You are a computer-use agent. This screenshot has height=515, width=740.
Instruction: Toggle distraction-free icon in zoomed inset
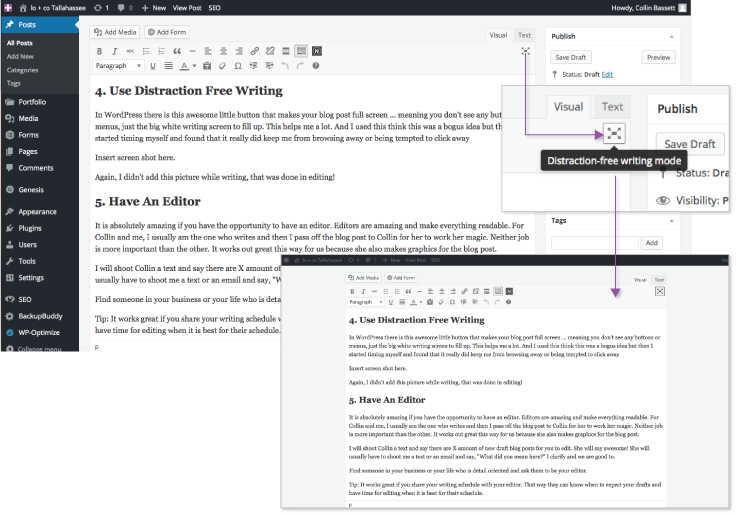click(614, 134)
